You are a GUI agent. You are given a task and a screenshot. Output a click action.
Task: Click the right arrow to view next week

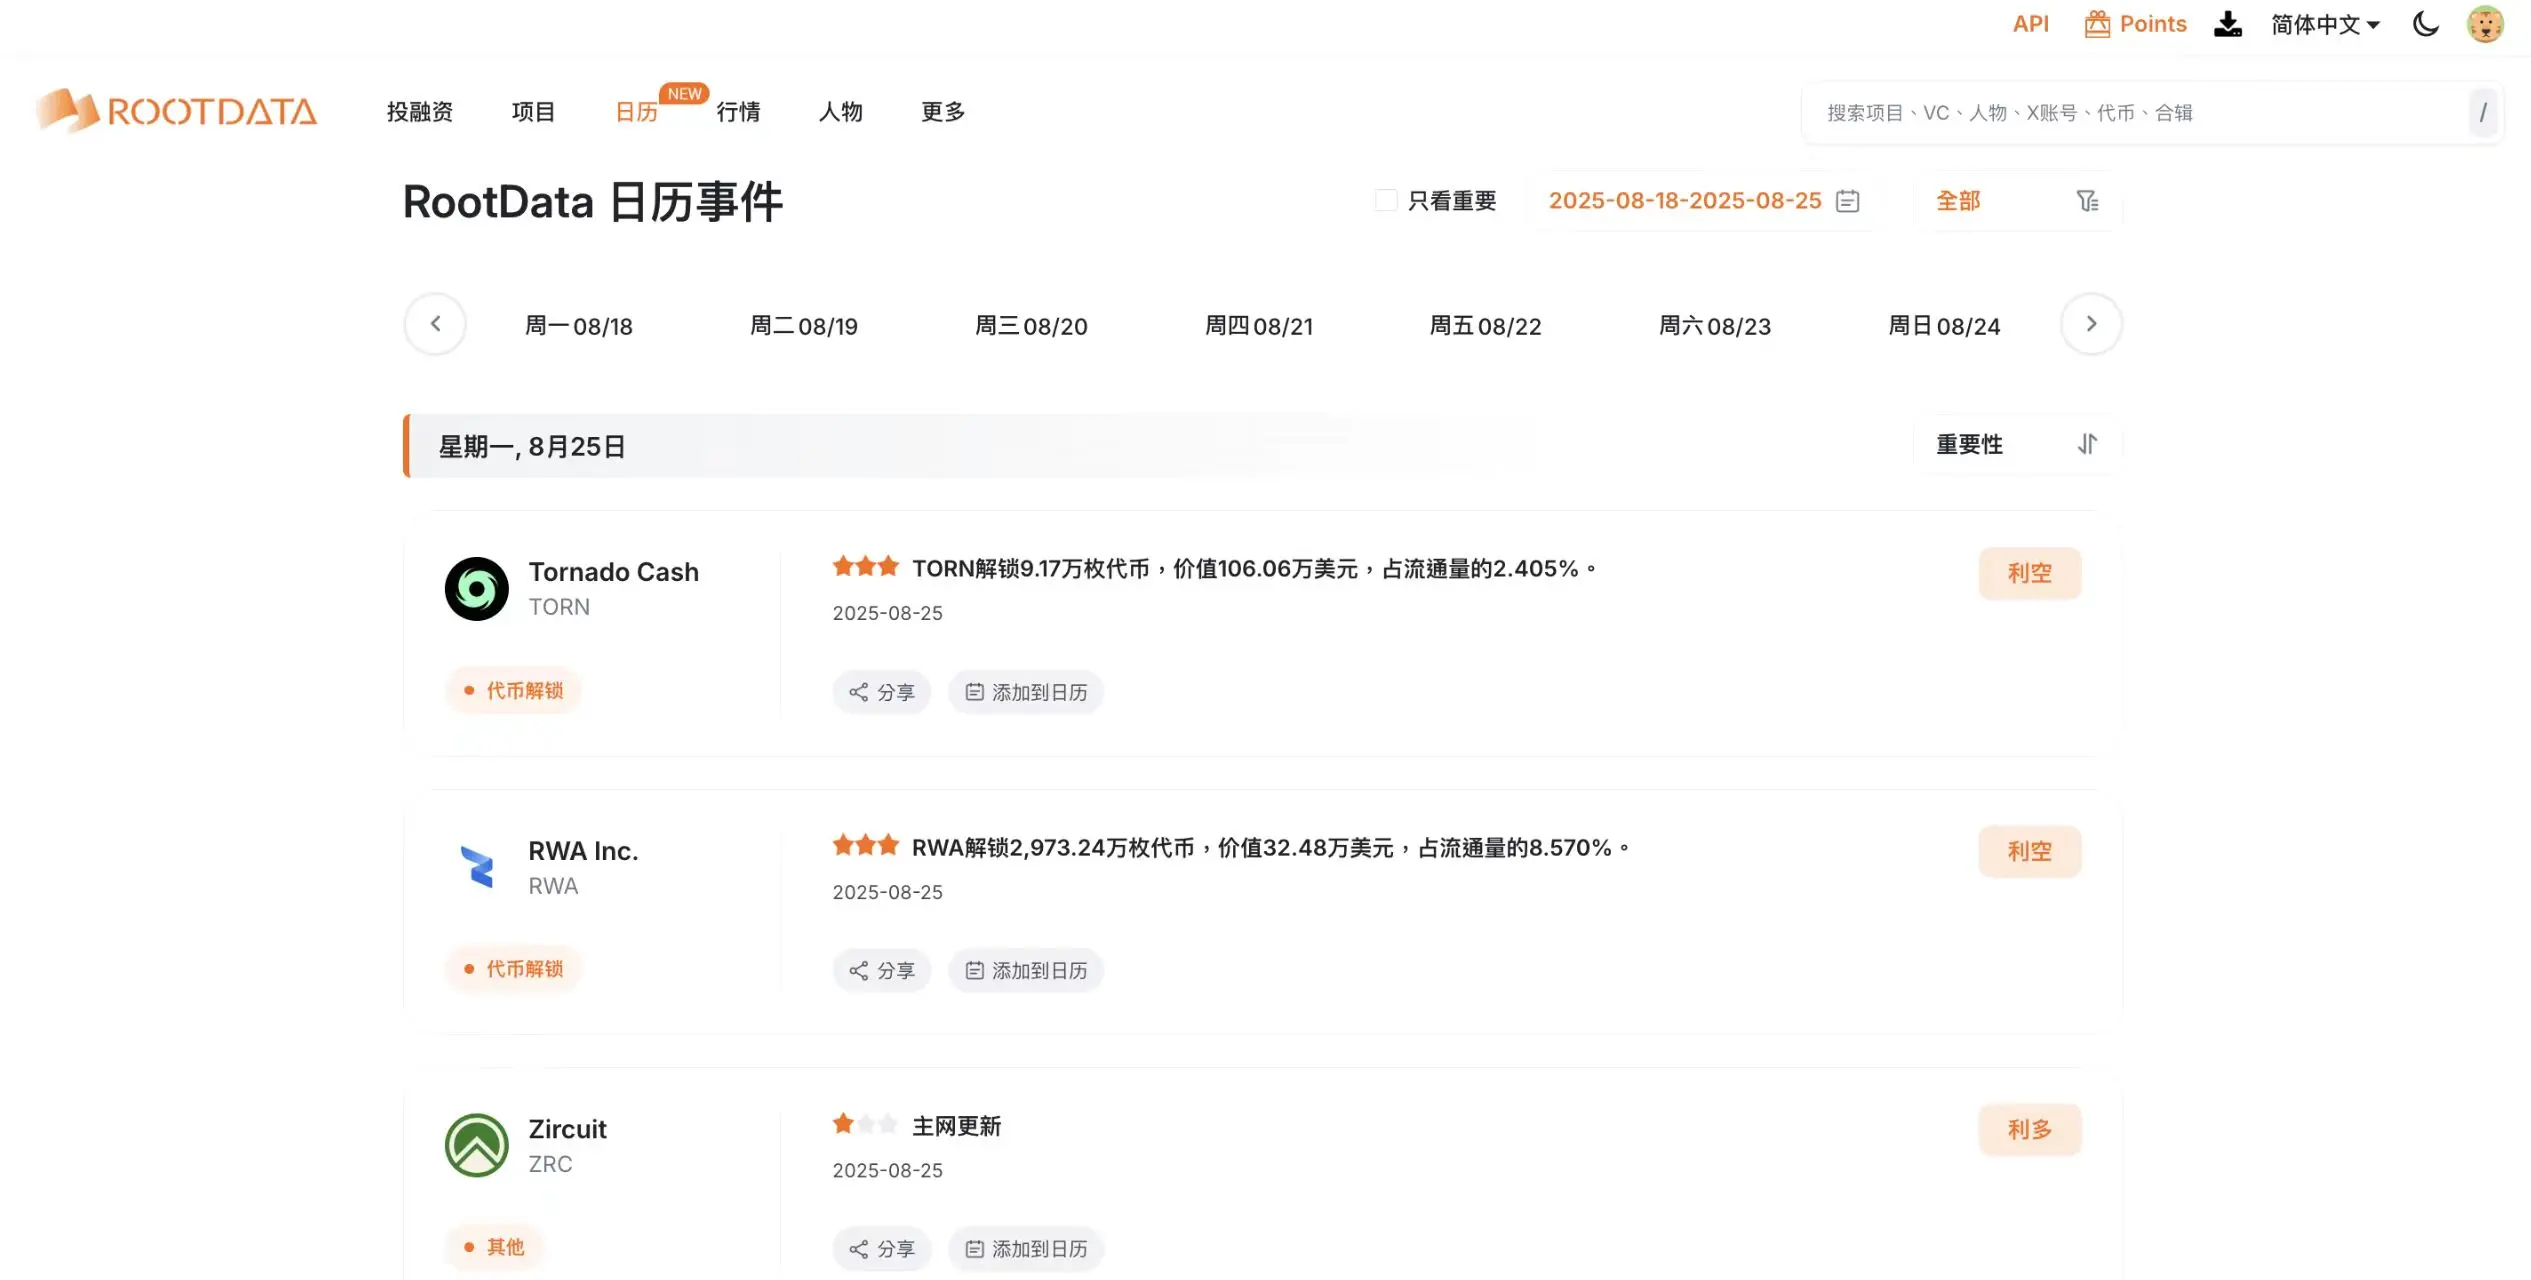click(x=2090, y=324)
